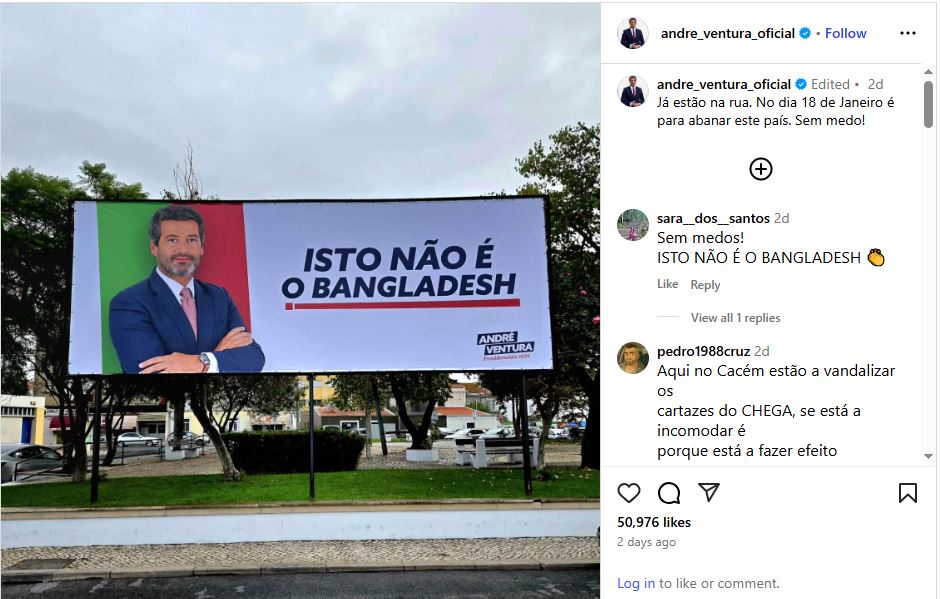
Task: Expand View all 1 replies
Action: point(736,318)
